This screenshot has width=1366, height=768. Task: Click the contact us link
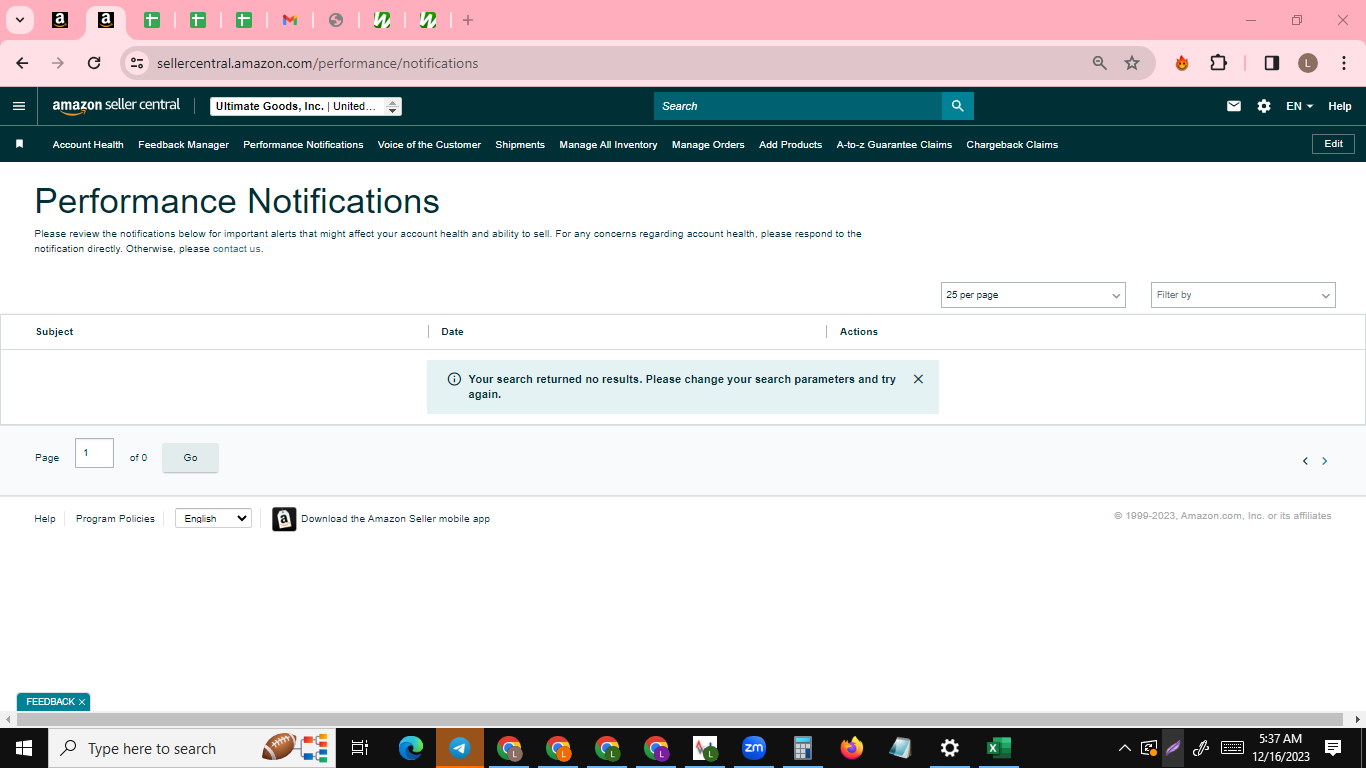click(x=236, y=249)
